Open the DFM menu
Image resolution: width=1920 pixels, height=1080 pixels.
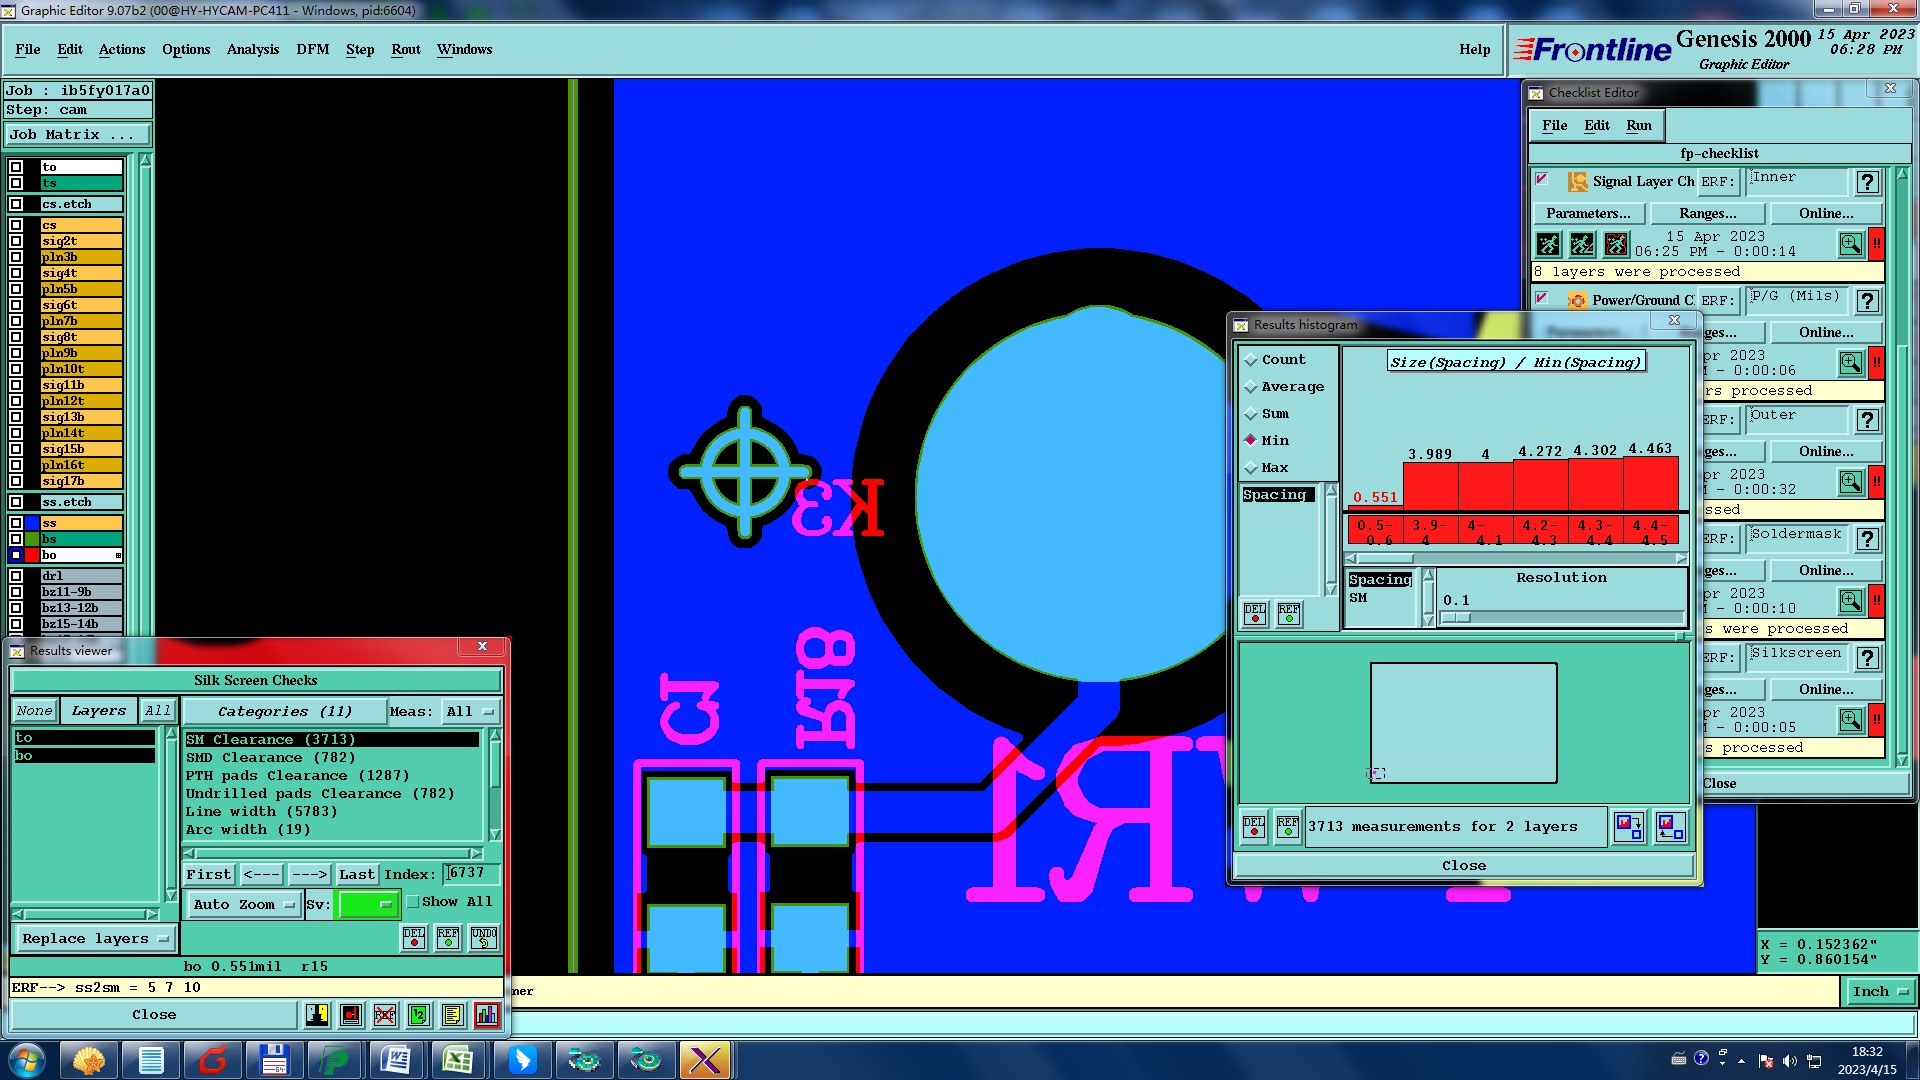312,49
